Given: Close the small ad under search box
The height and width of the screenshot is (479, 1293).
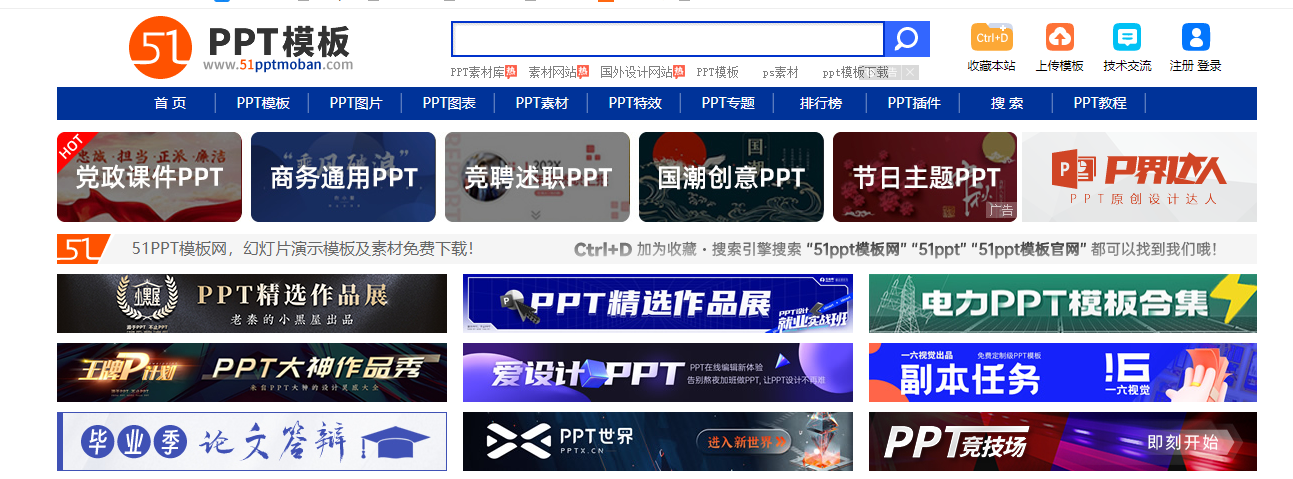Looking at the screenshot, I should click(x=910, y=72).
